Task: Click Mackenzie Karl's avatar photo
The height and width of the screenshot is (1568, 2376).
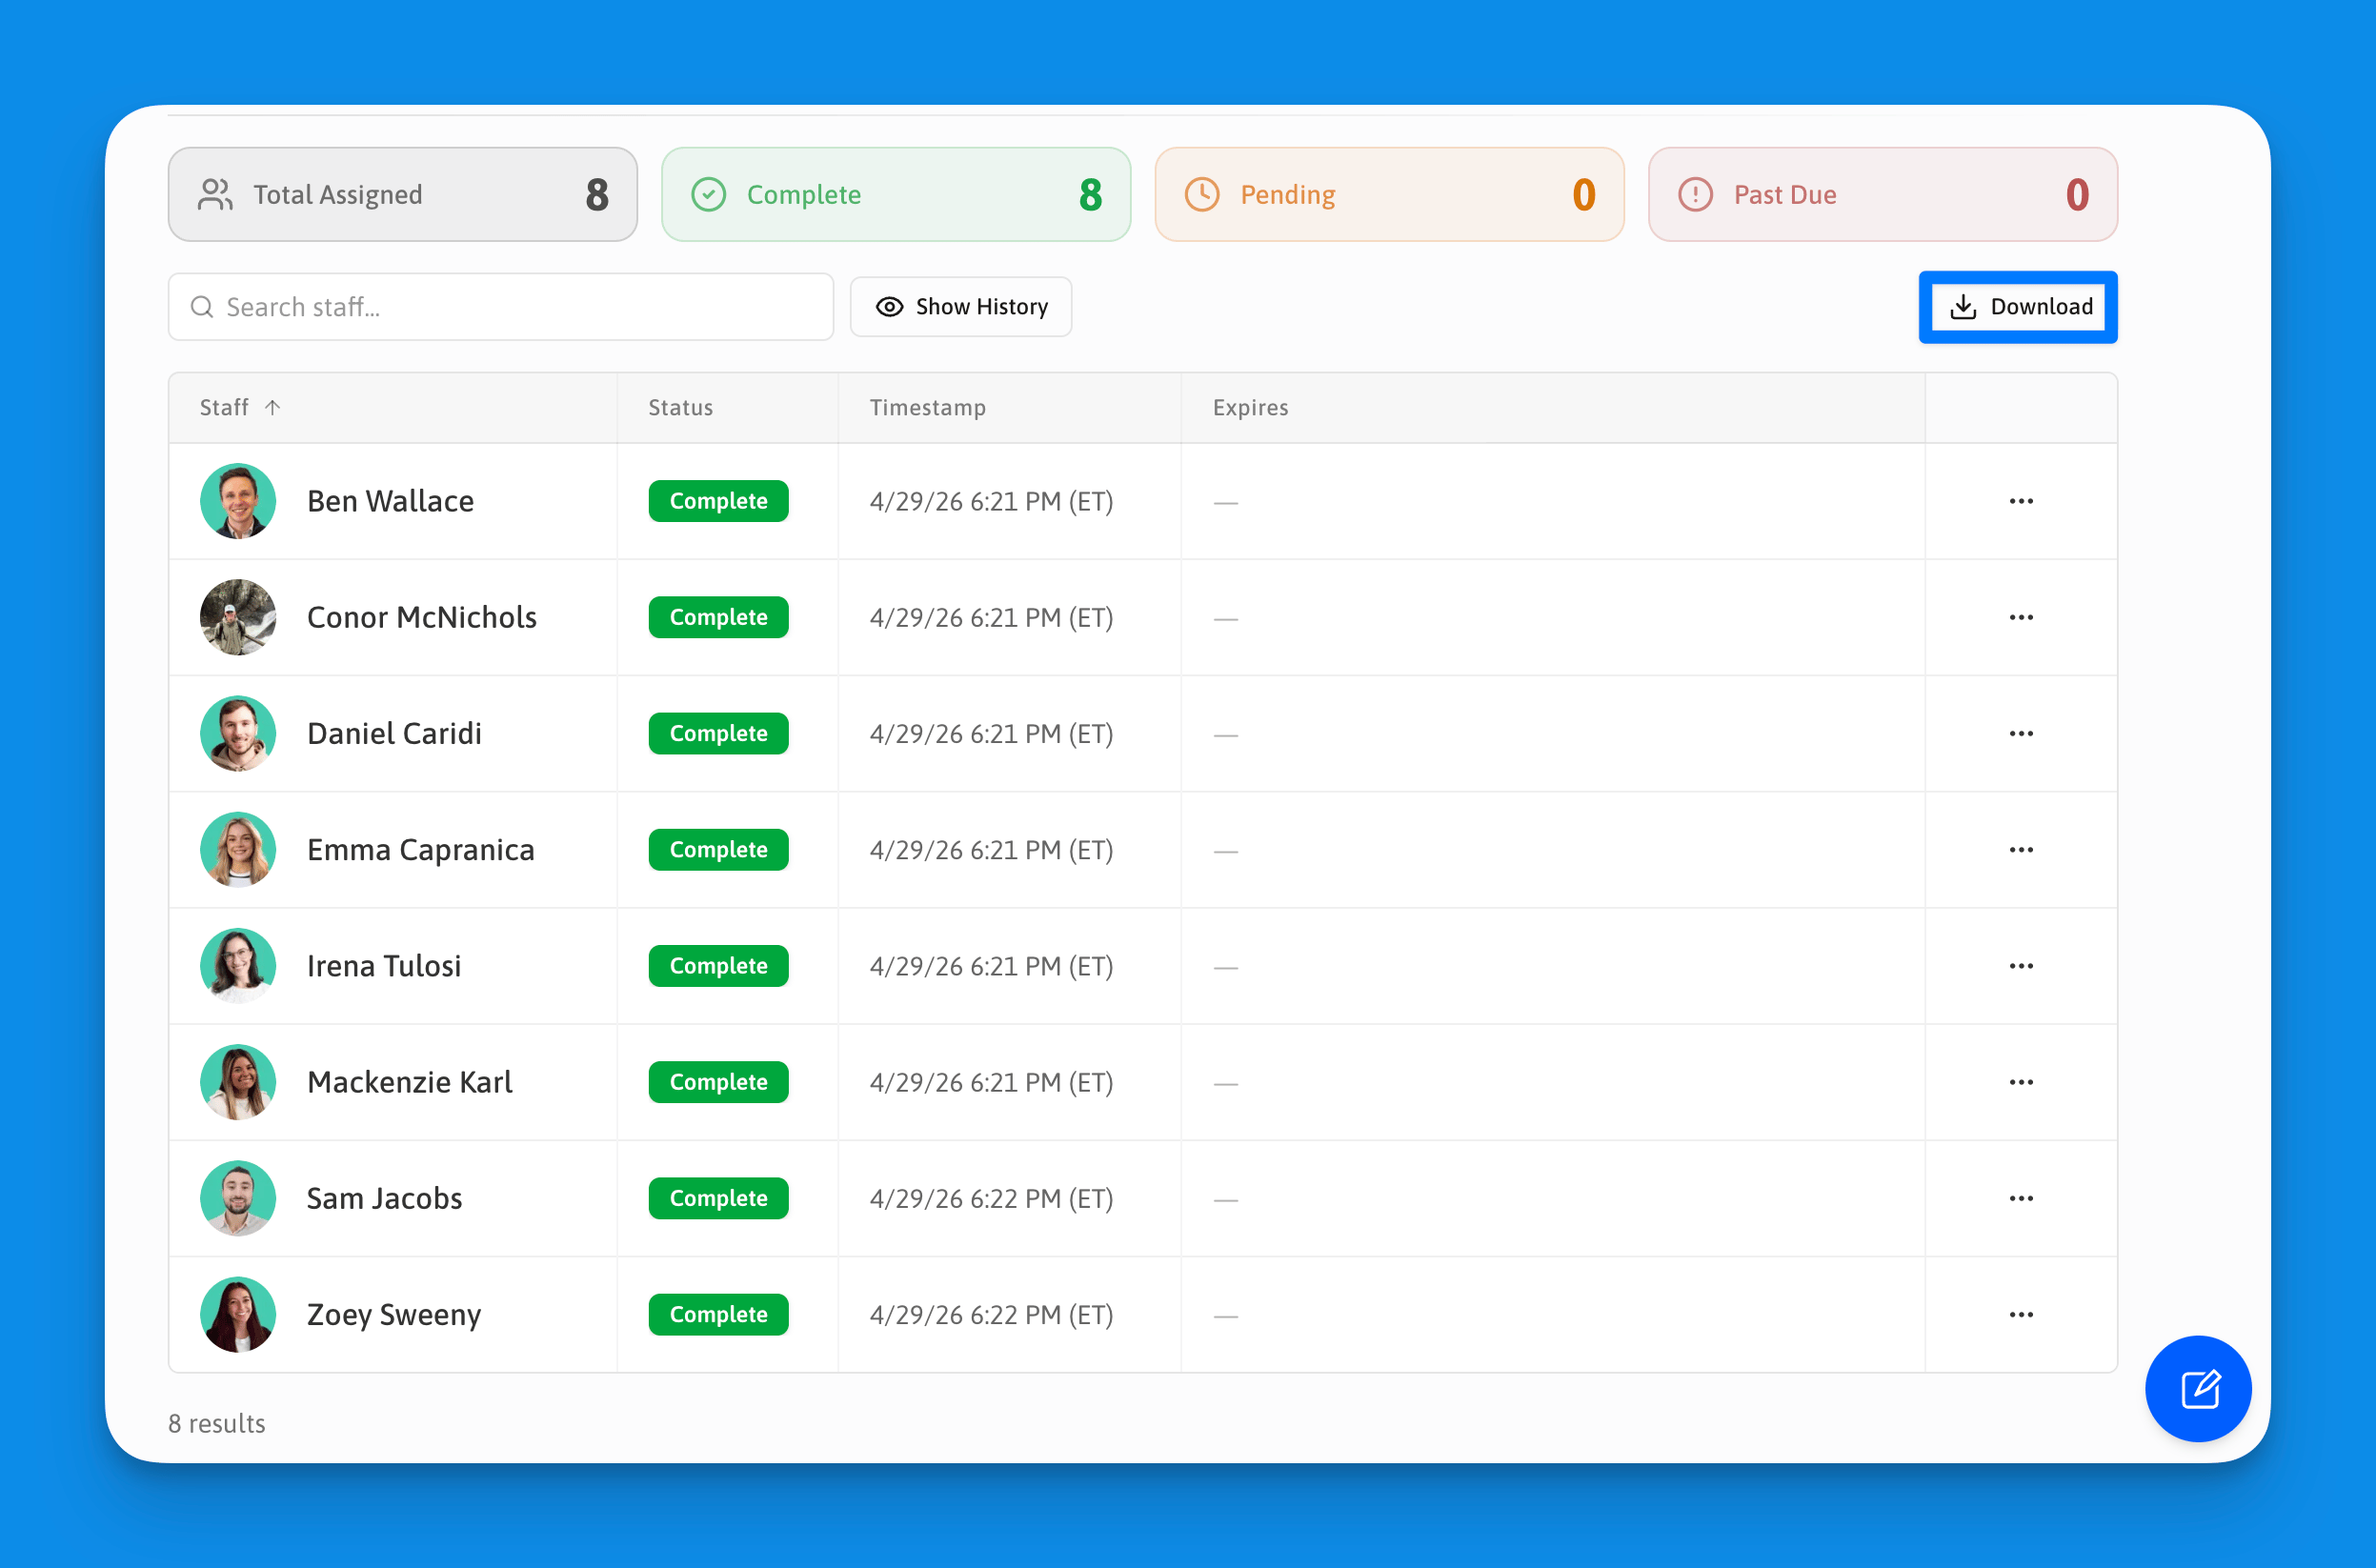Action: (x=238, y=1082)
